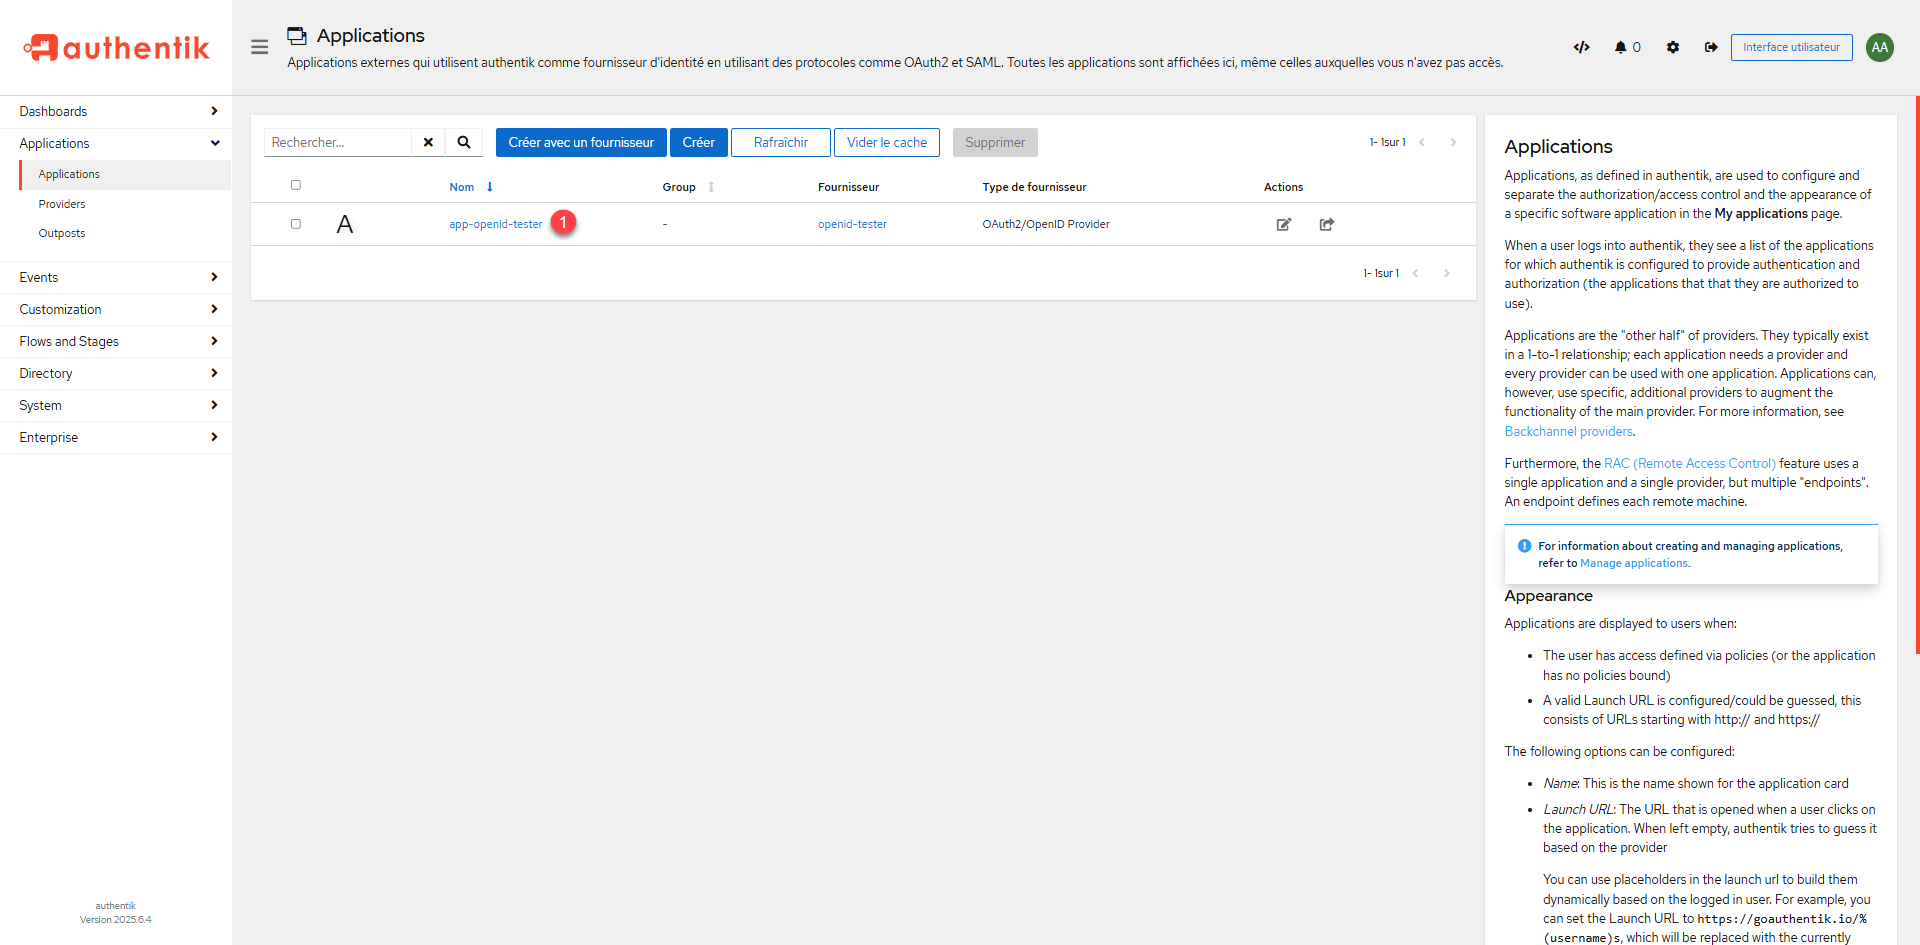Click the hamburger sidebar toggle icon
This screenshot has height=945, width=1920.
pos(259,47)
